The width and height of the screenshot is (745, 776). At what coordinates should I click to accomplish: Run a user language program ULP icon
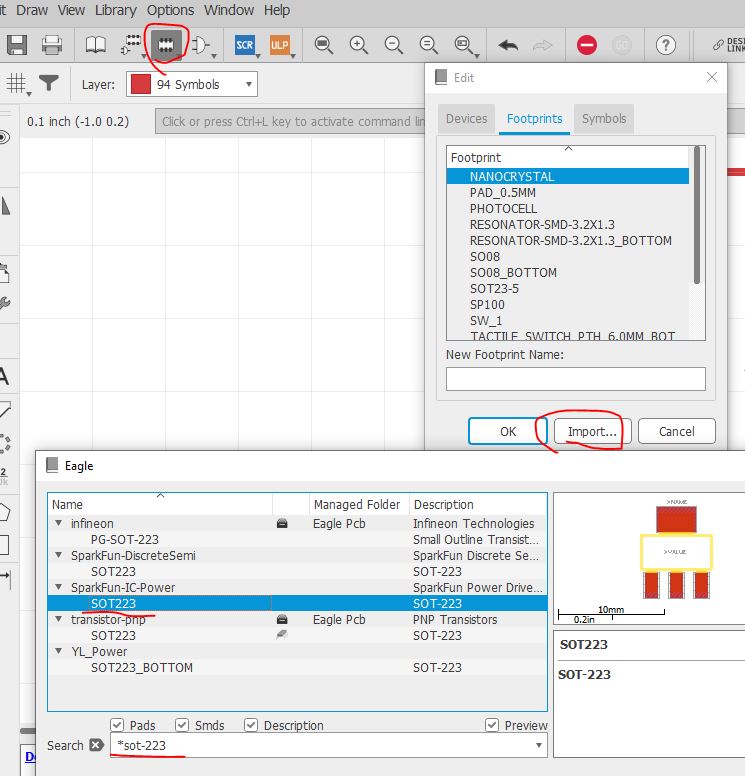click(280, 45)
